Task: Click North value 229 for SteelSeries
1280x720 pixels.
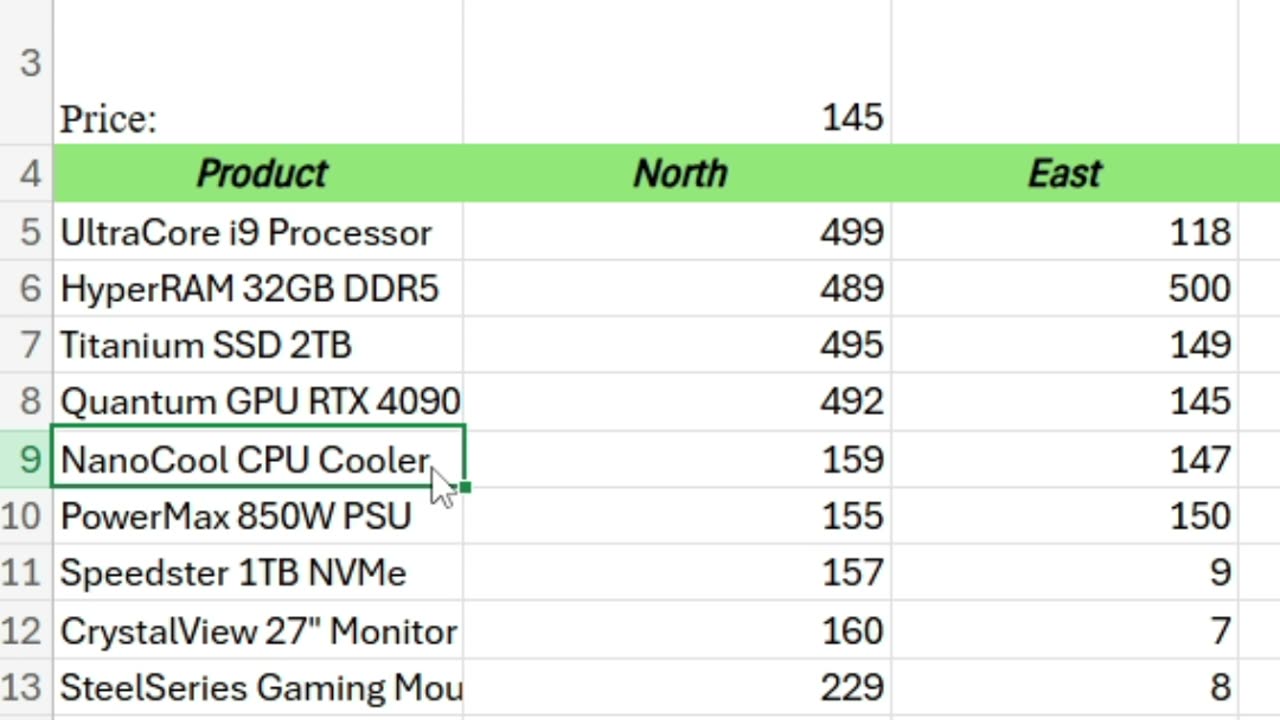Action: 851,688
